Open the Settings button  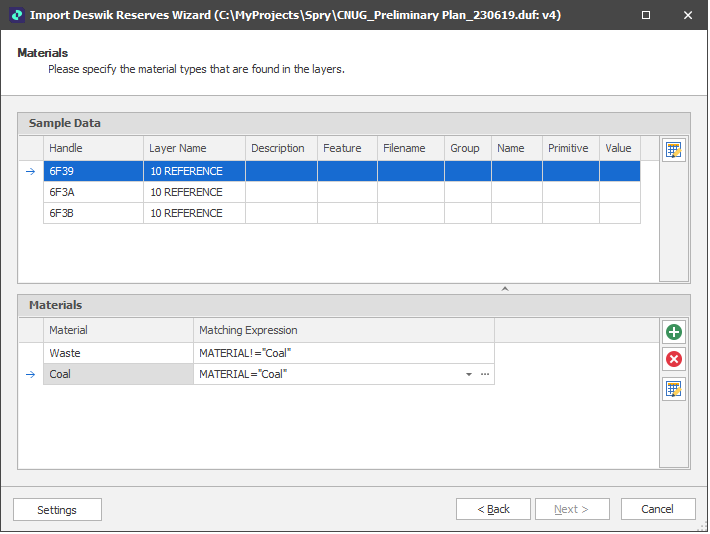(57, 510)
